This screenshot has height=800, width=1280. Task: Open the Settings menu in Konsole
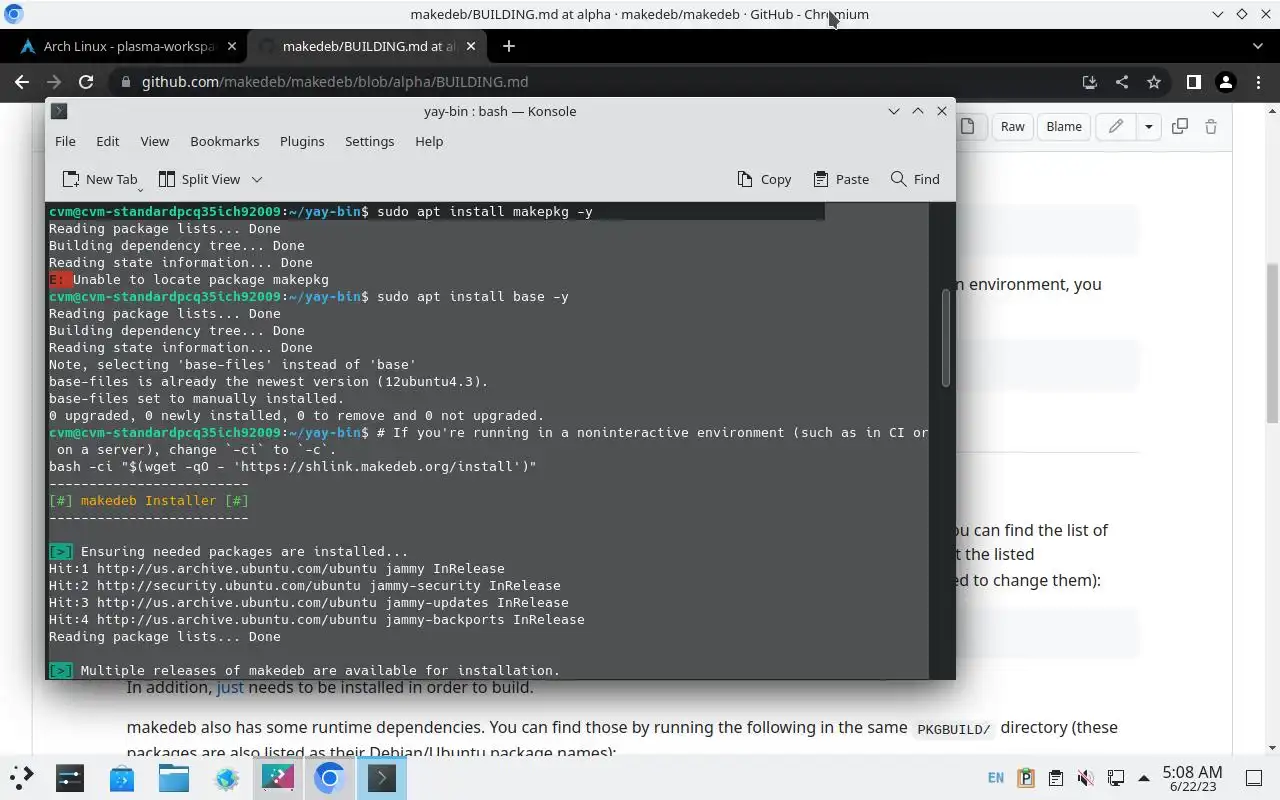369,141
